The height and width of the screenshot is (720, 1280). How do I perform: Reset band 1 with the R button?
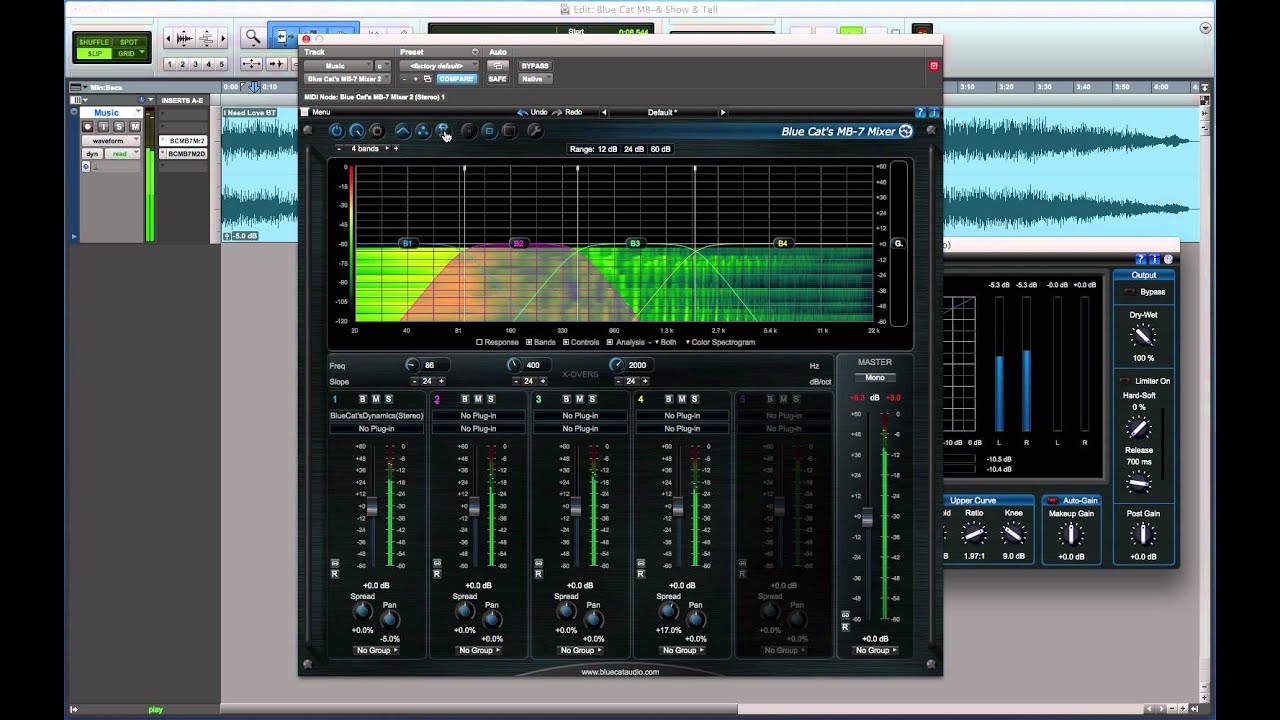coord(335,573)
